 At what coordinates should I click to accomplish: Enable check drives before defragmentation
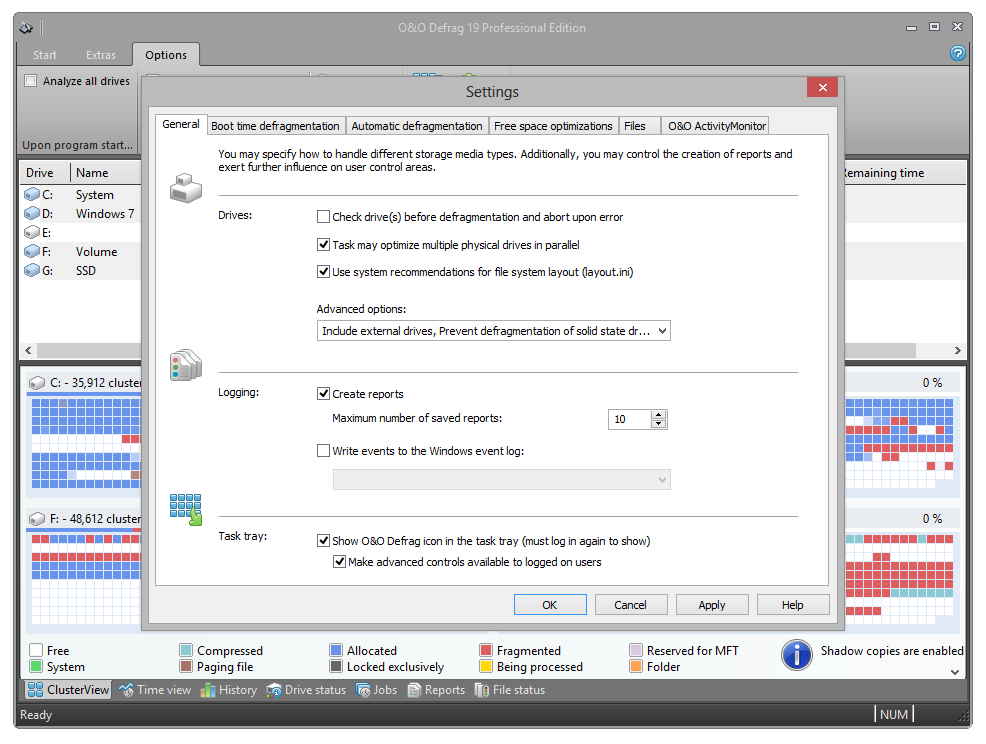pyautogui.click(x=323, y=217)
